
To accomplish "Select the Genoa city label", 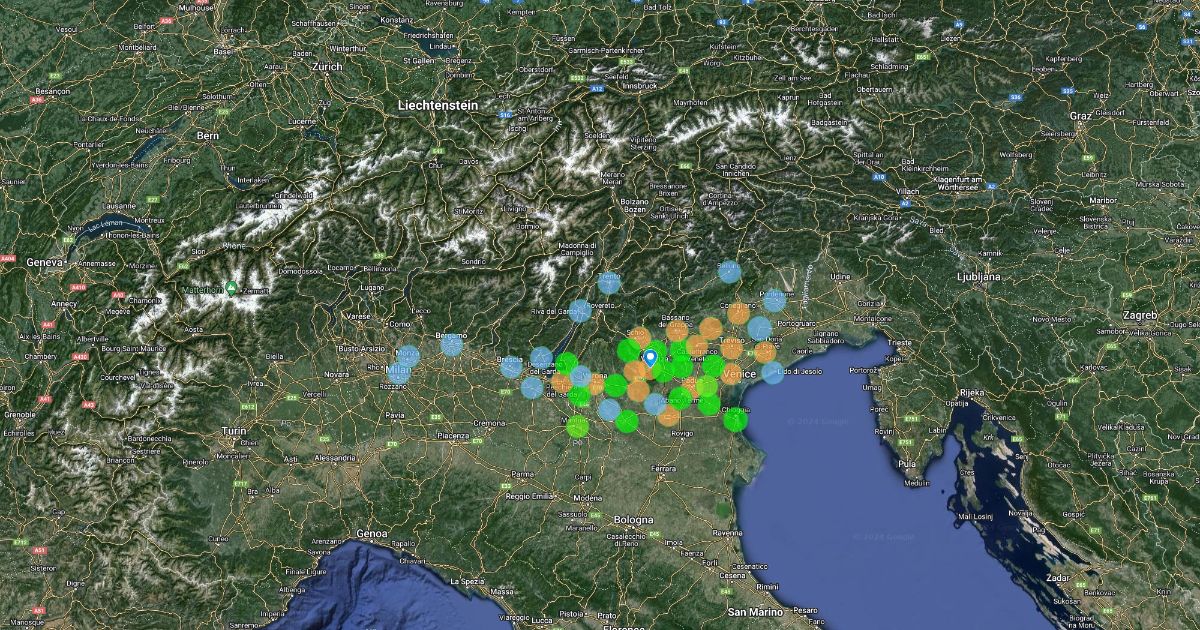I will pyautogui.click(x=371, y=534).
